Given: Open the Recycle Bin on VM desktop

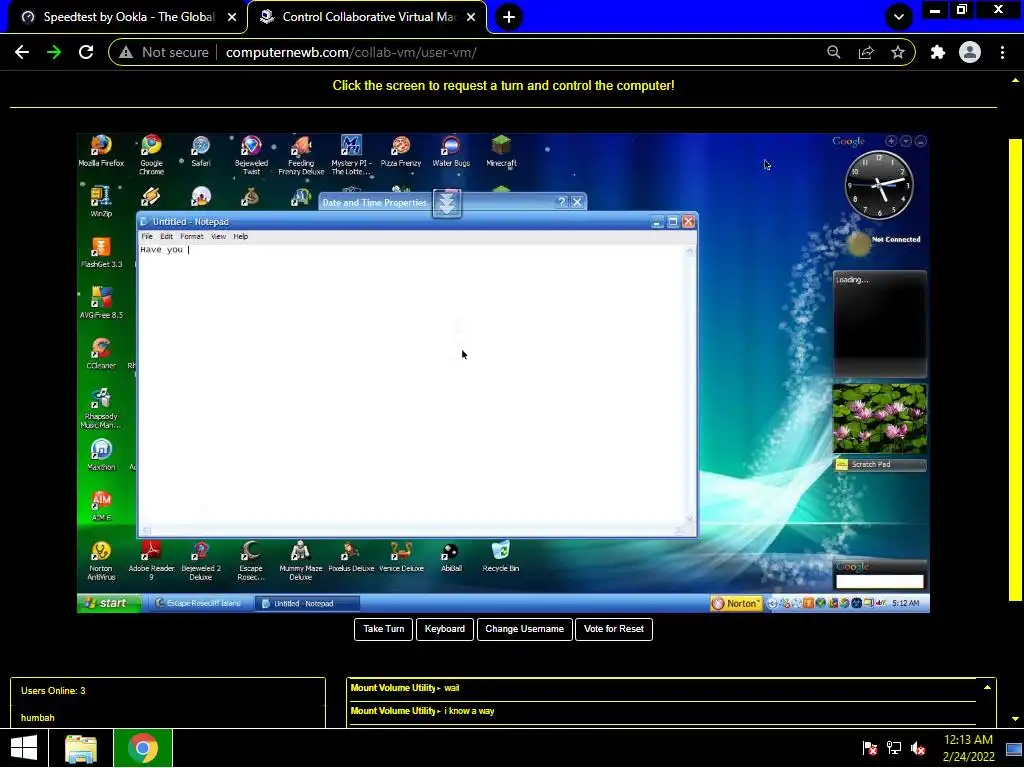Looking at the screenshot, I should [x=501, y=556].
